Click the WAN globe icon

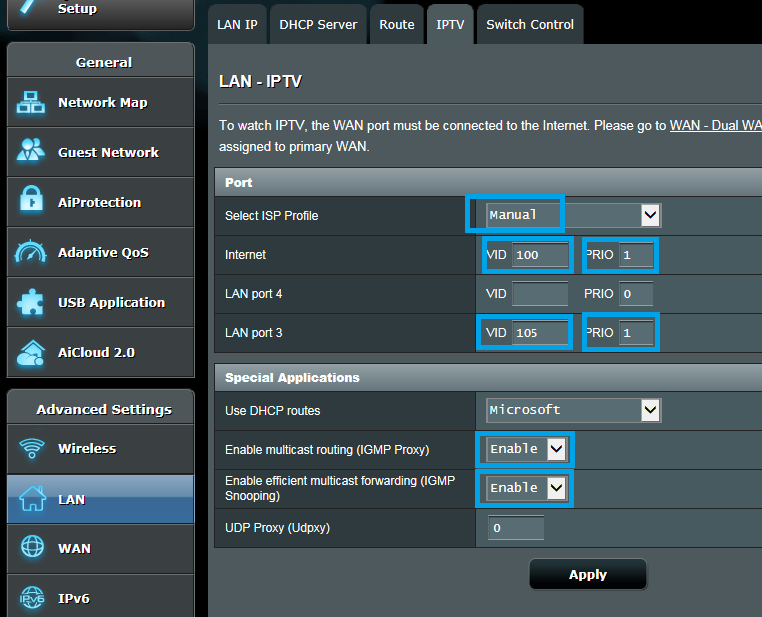33,547
